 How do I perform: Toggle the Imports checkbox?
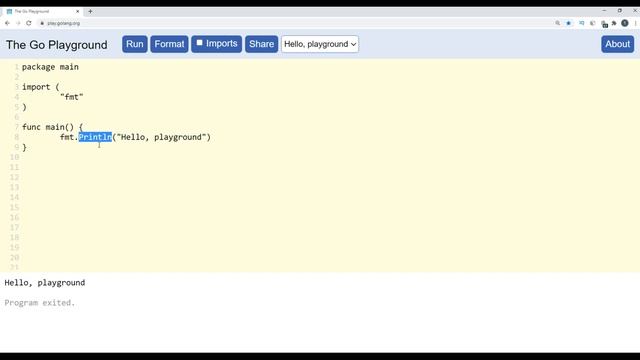[200, 43]
